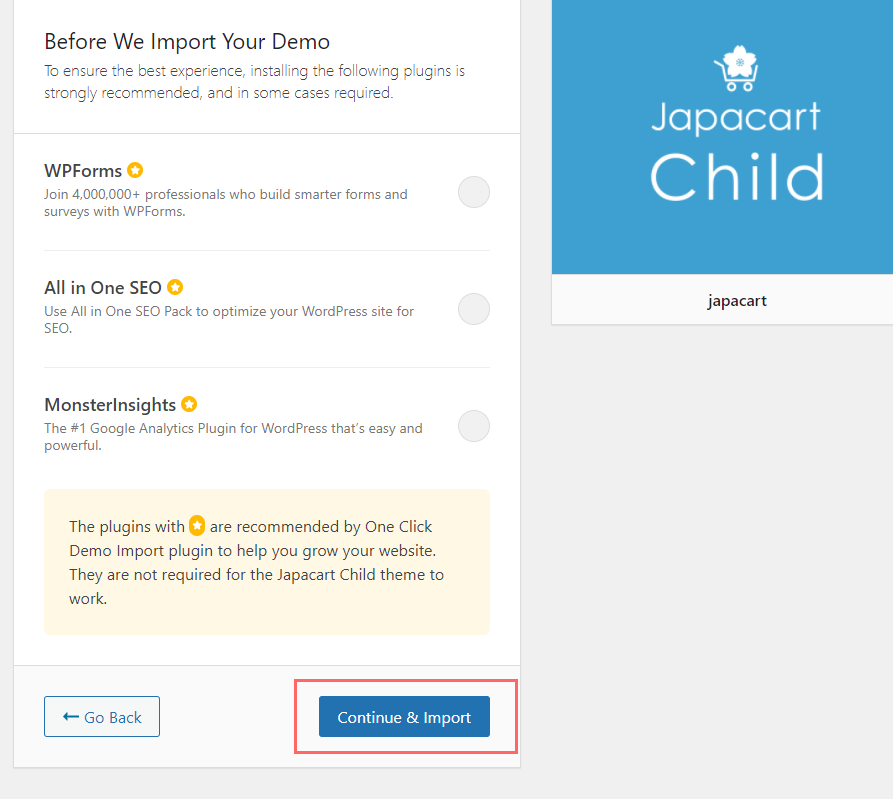Screen dimensions: 893x799
Task: Click the WPForms description text
Action: [226, 203]
